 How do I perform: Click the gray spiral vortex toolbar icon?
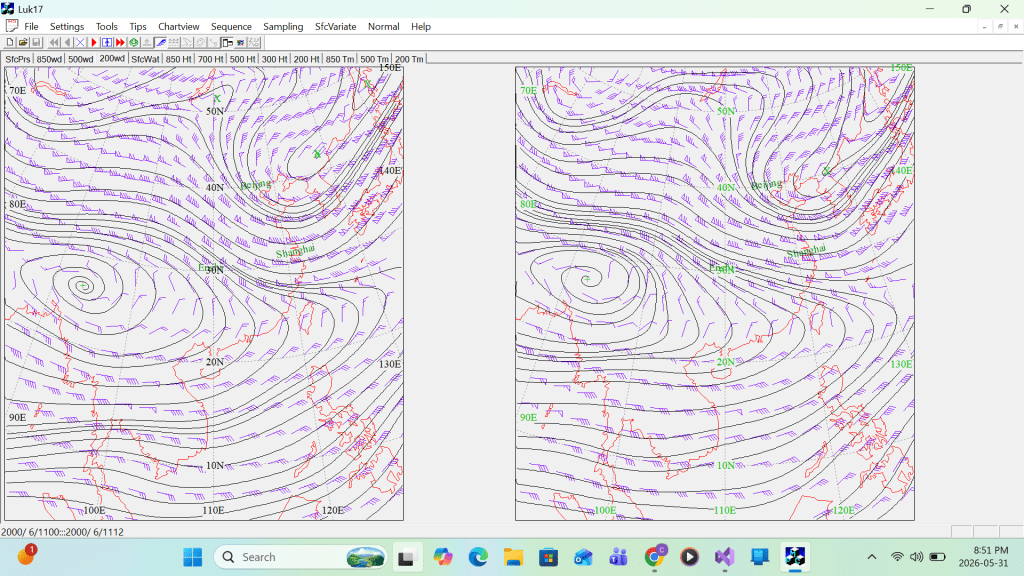[200, 42]
